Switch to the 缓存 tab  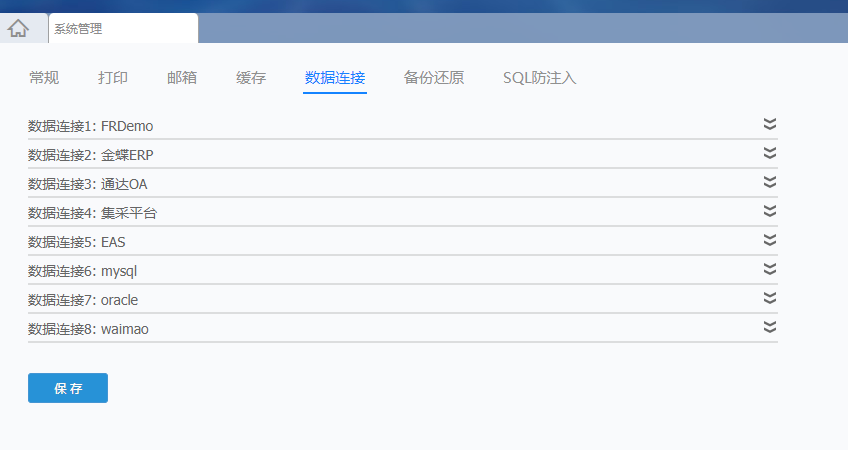coord(251,78)
